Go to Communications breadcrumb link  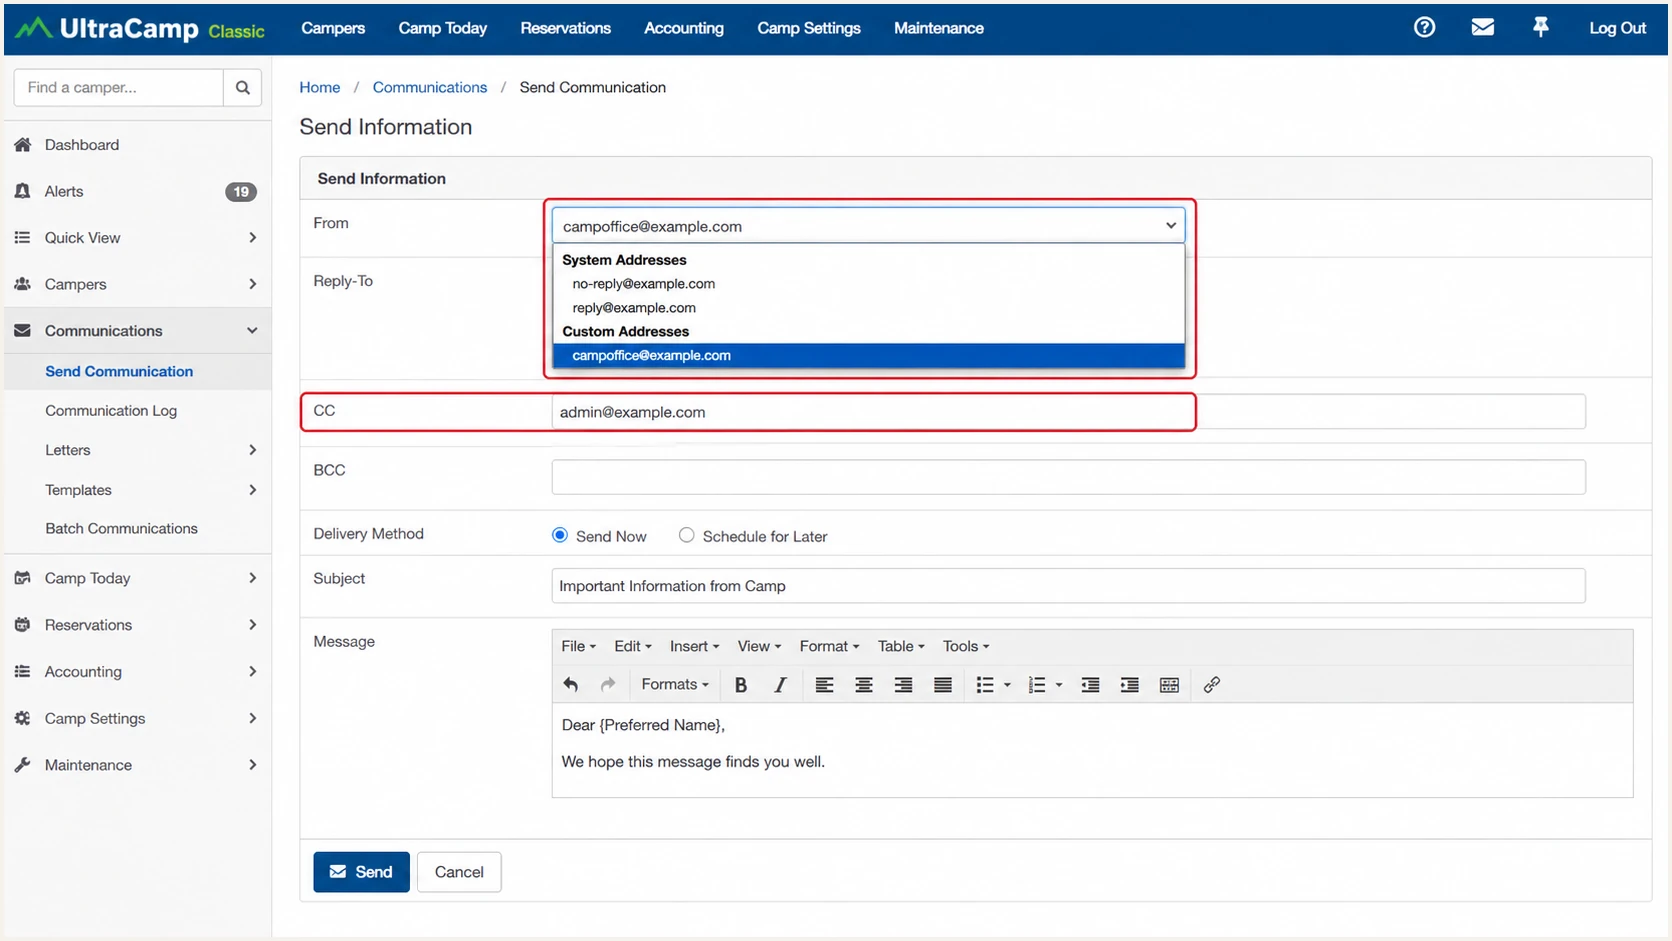430,88
